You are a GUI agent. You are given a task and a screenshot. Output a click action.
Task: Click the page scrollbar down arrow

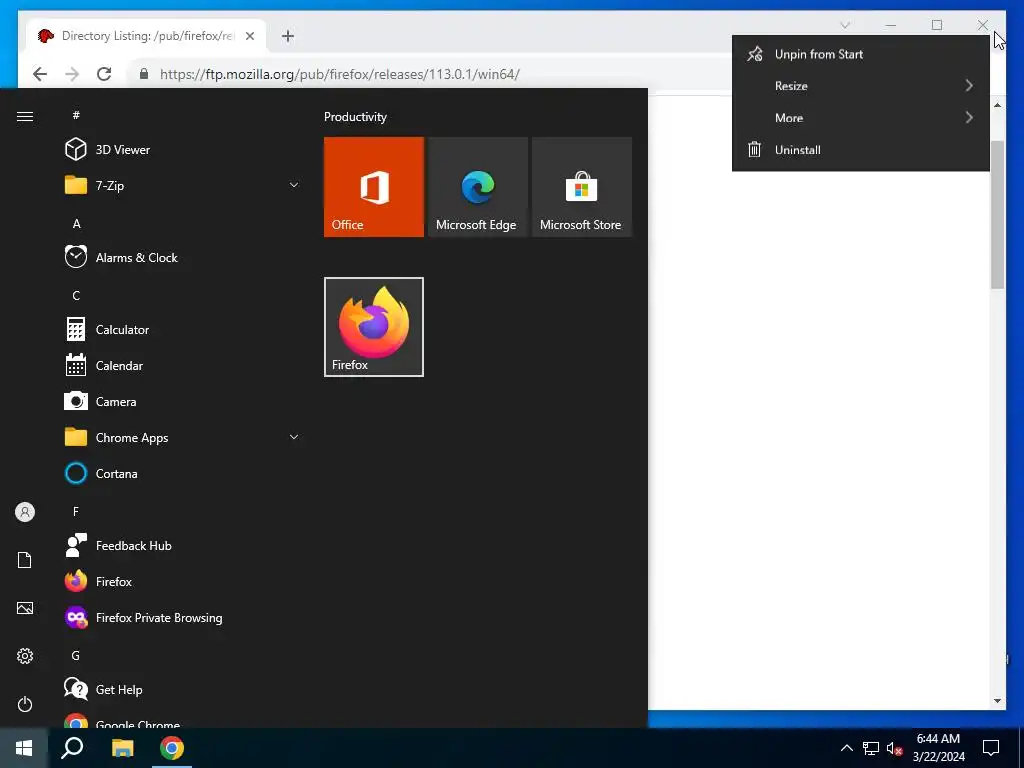[997, 701]
